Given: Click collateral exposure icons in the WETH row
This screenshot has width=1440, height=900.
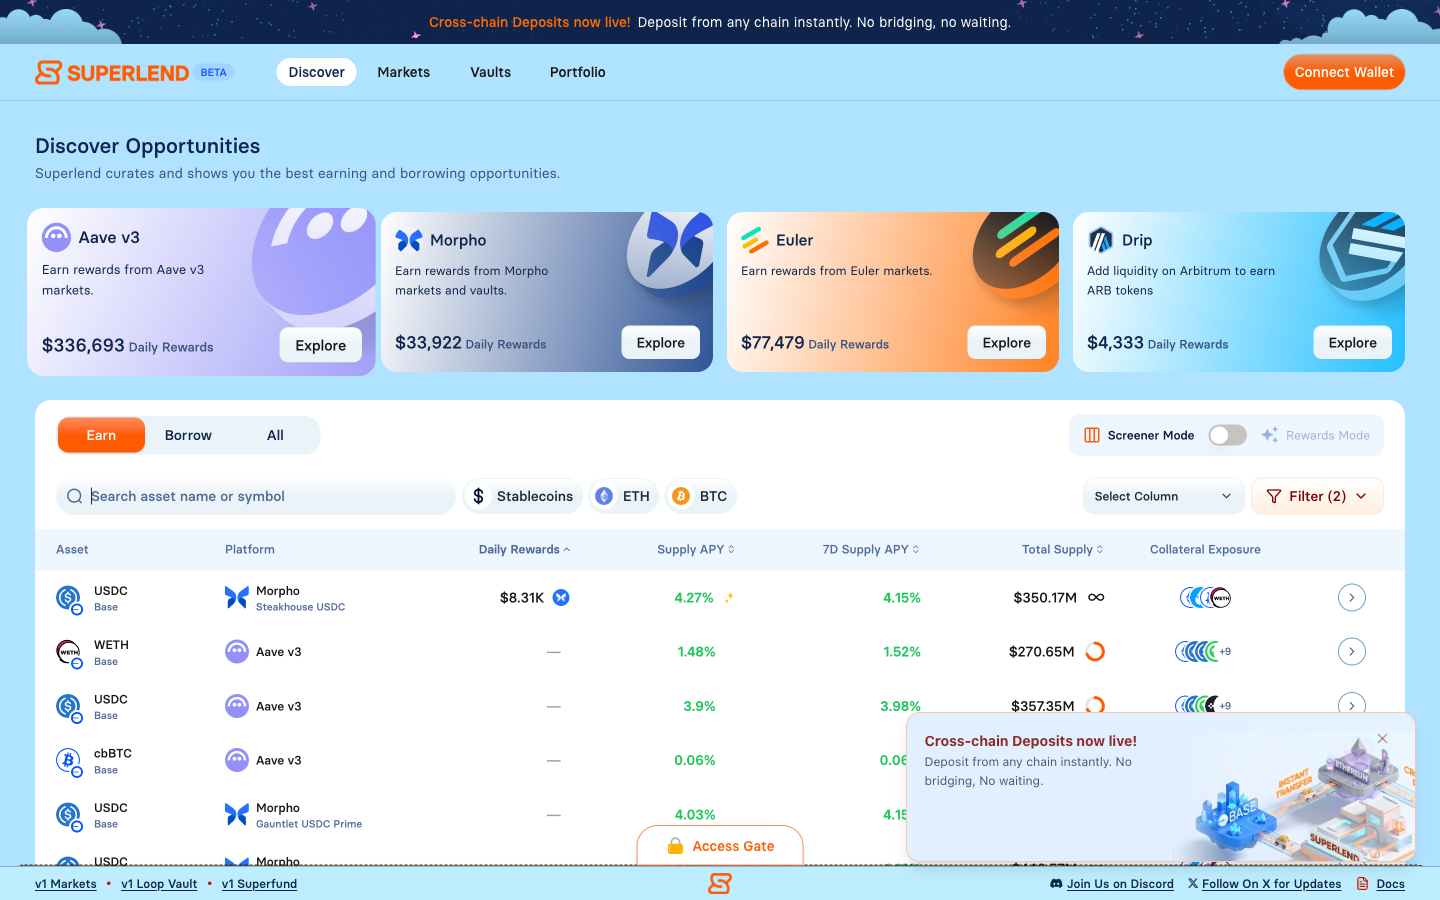Looking at the screenshot, I should pos(1200,652).
